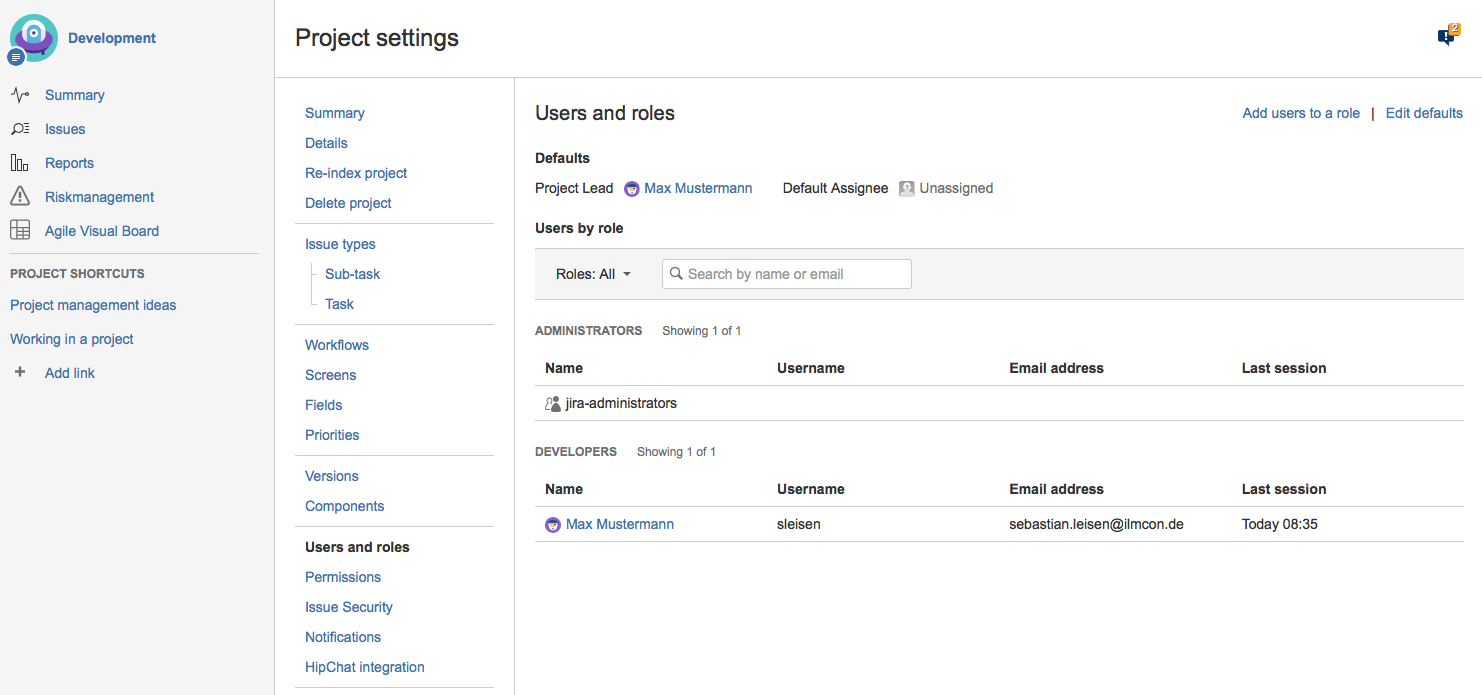Screen dimensions: 1482x695
Task: Click the Summary activity icon
Action: click(20, 94)
